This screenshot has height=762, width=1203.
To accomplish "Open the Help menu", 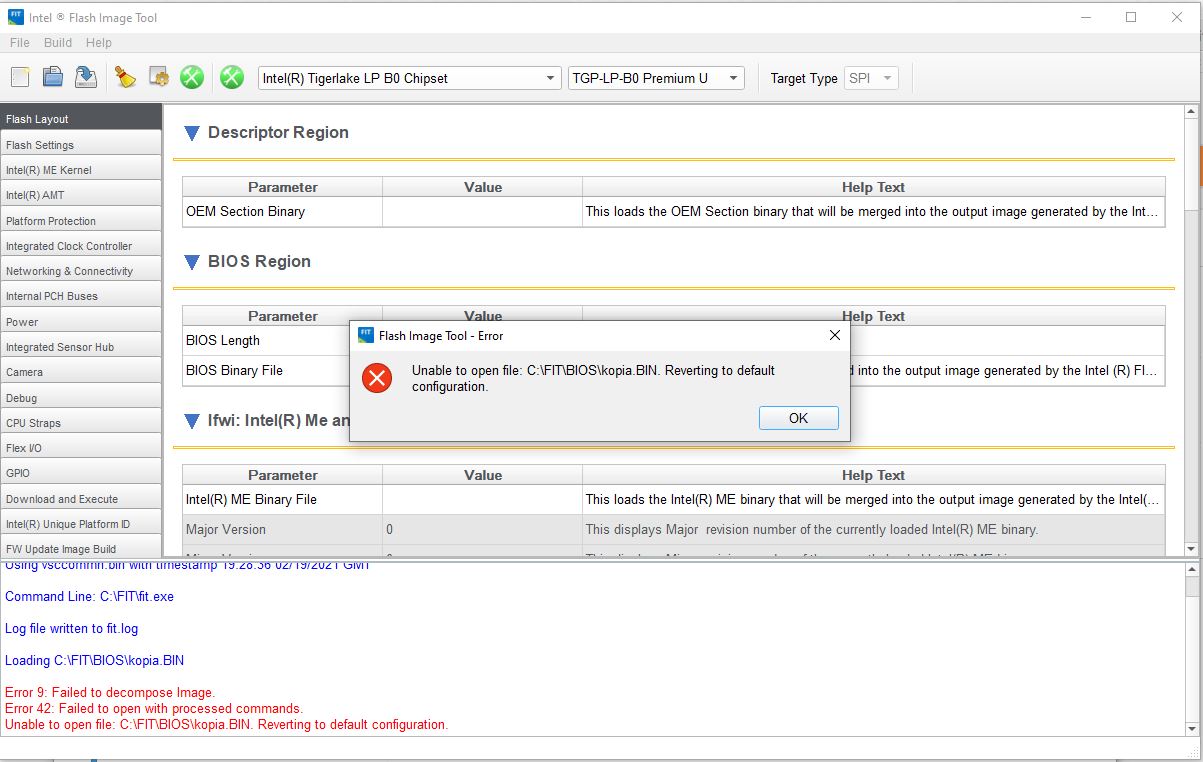I will (x=99, y=43).
